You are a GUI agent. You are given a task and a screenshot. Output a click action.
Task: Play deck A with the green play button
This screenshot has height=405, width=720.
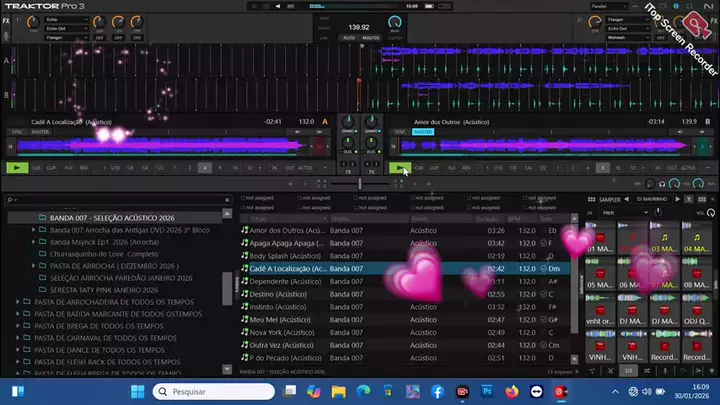(17, 168)
